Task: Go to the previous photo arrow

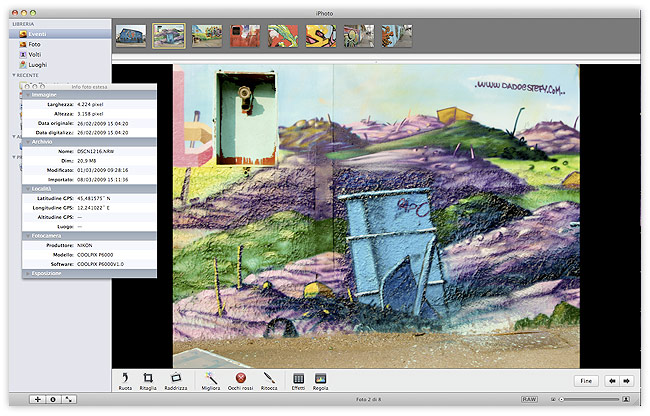Action: click(x=612, y=381)
